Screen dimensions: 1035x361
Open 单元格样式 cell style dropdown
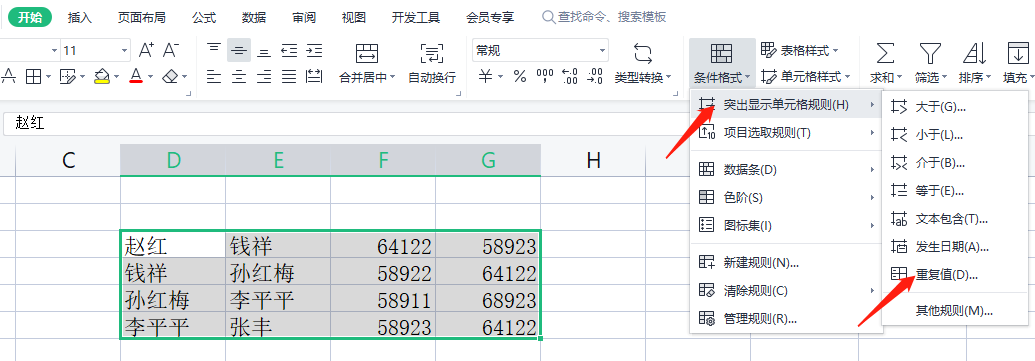[x=805, y=77]
